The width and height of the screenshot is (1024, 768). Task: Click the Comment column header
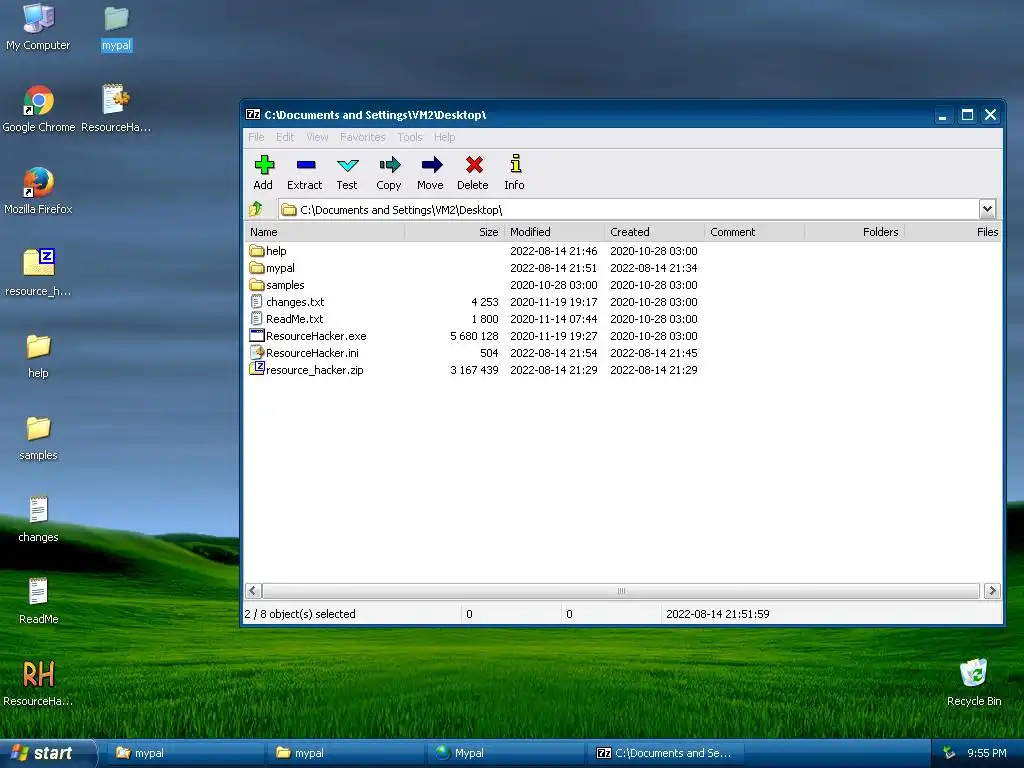tap(754, 232)
